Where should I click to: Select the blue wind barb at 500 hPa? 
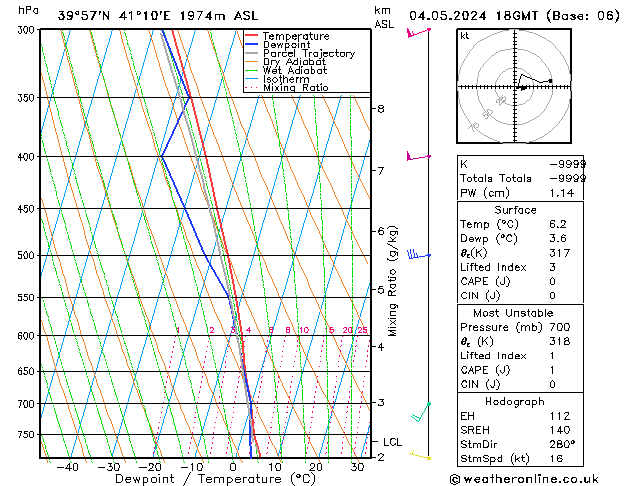tap(418, 254)
